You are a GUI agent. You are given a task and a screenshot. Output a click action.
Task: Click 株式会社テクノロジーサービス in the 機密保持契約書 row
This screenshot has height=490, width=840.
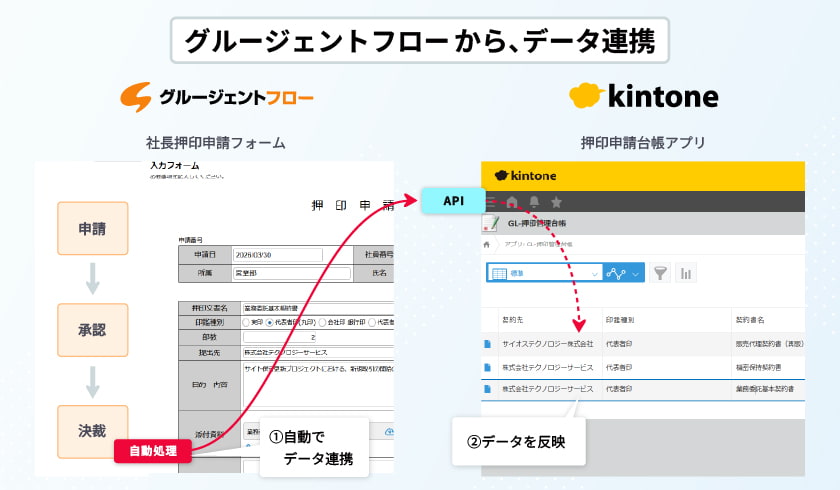pyautogui.click(x=548, y=367)
